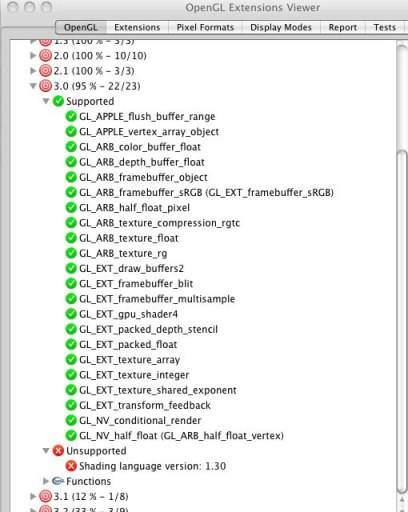The image size is (408, 512).
Task: Click target icon beside 2.1 entry
Action: point(45,71)
